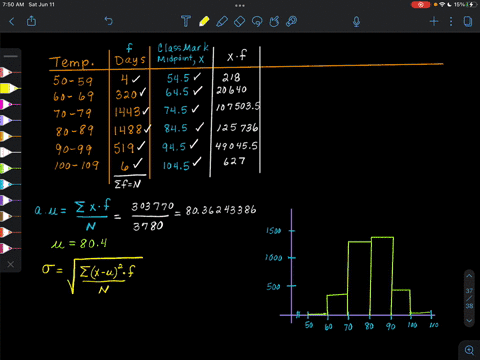Tap the red screen recording indicator
Screen dimensions: 480x360
pos(420,5)
